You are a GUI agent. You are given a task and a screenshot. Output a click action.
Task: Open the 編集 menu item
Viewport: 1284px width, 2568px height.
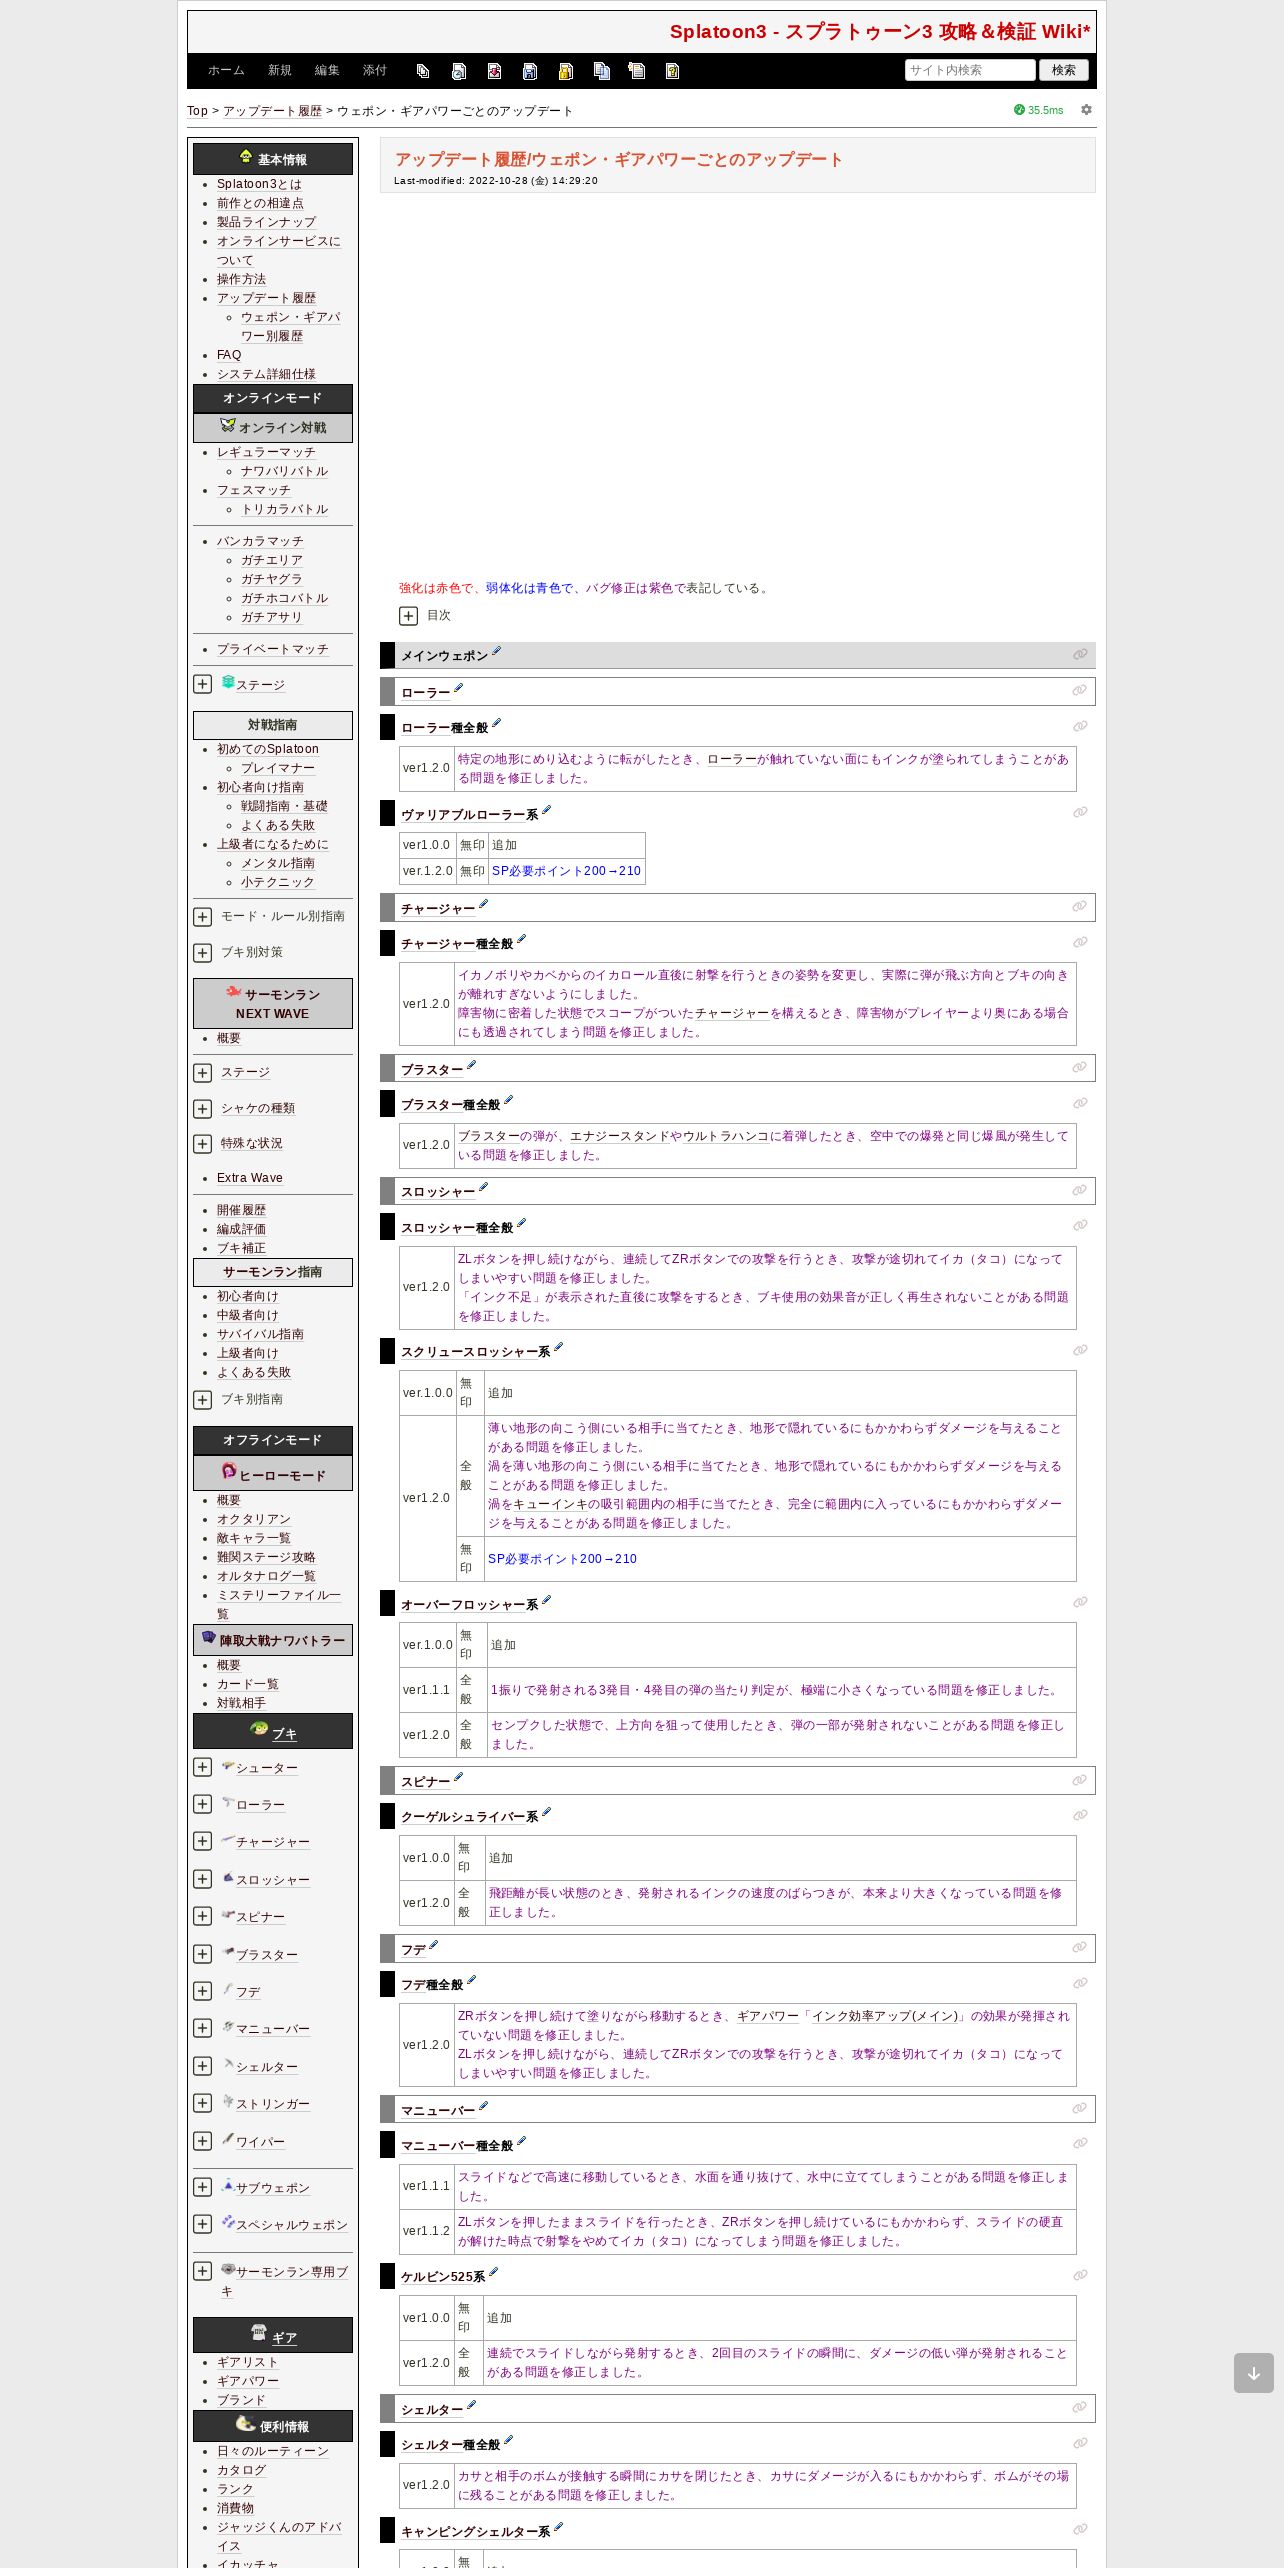[x=327, y=71]
